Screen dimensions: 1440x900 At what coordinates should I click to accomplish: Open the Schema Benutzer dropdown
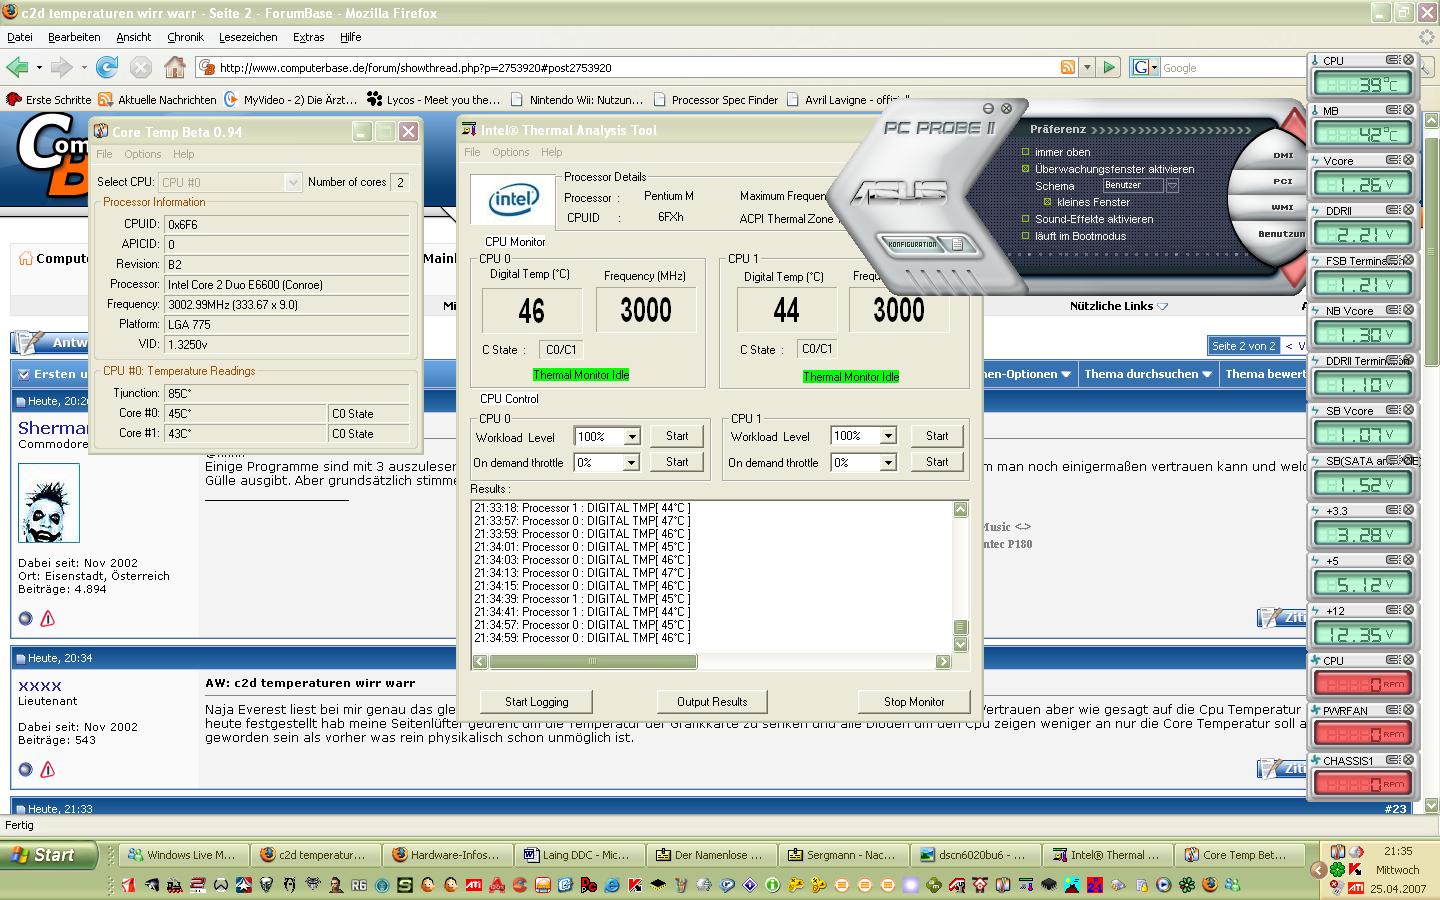click(x=1172, y=186)
